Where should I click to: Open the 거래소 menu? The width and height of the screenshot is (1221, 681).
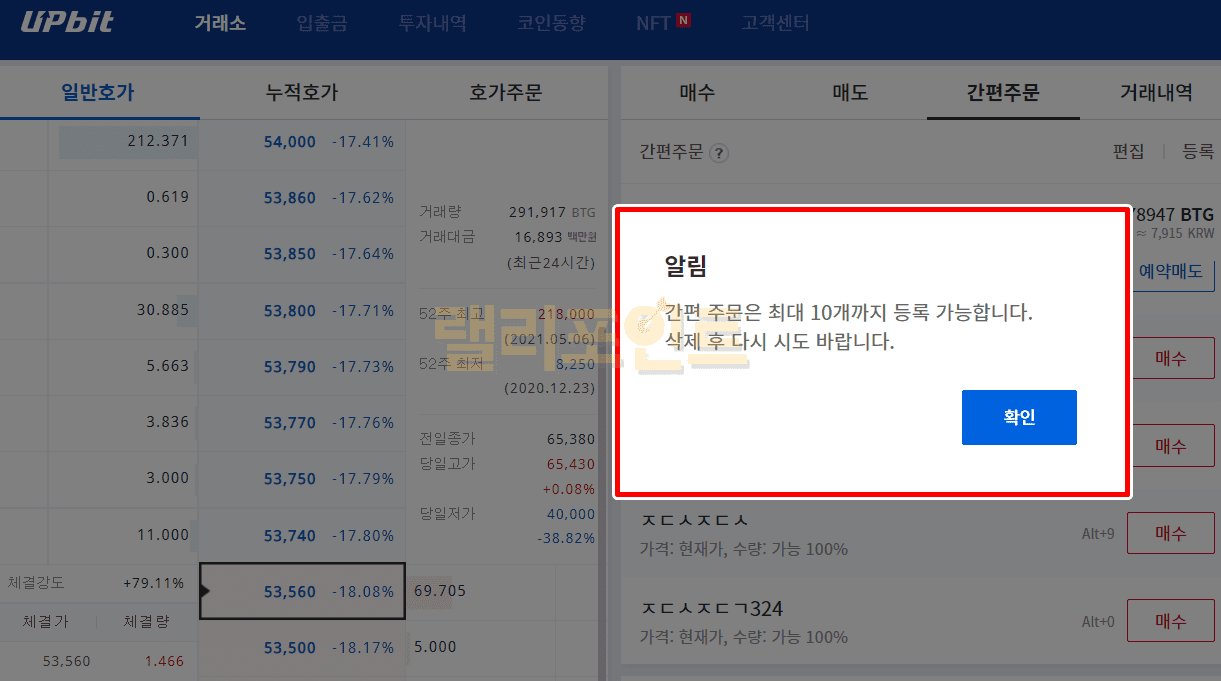(x=220, y=23)
